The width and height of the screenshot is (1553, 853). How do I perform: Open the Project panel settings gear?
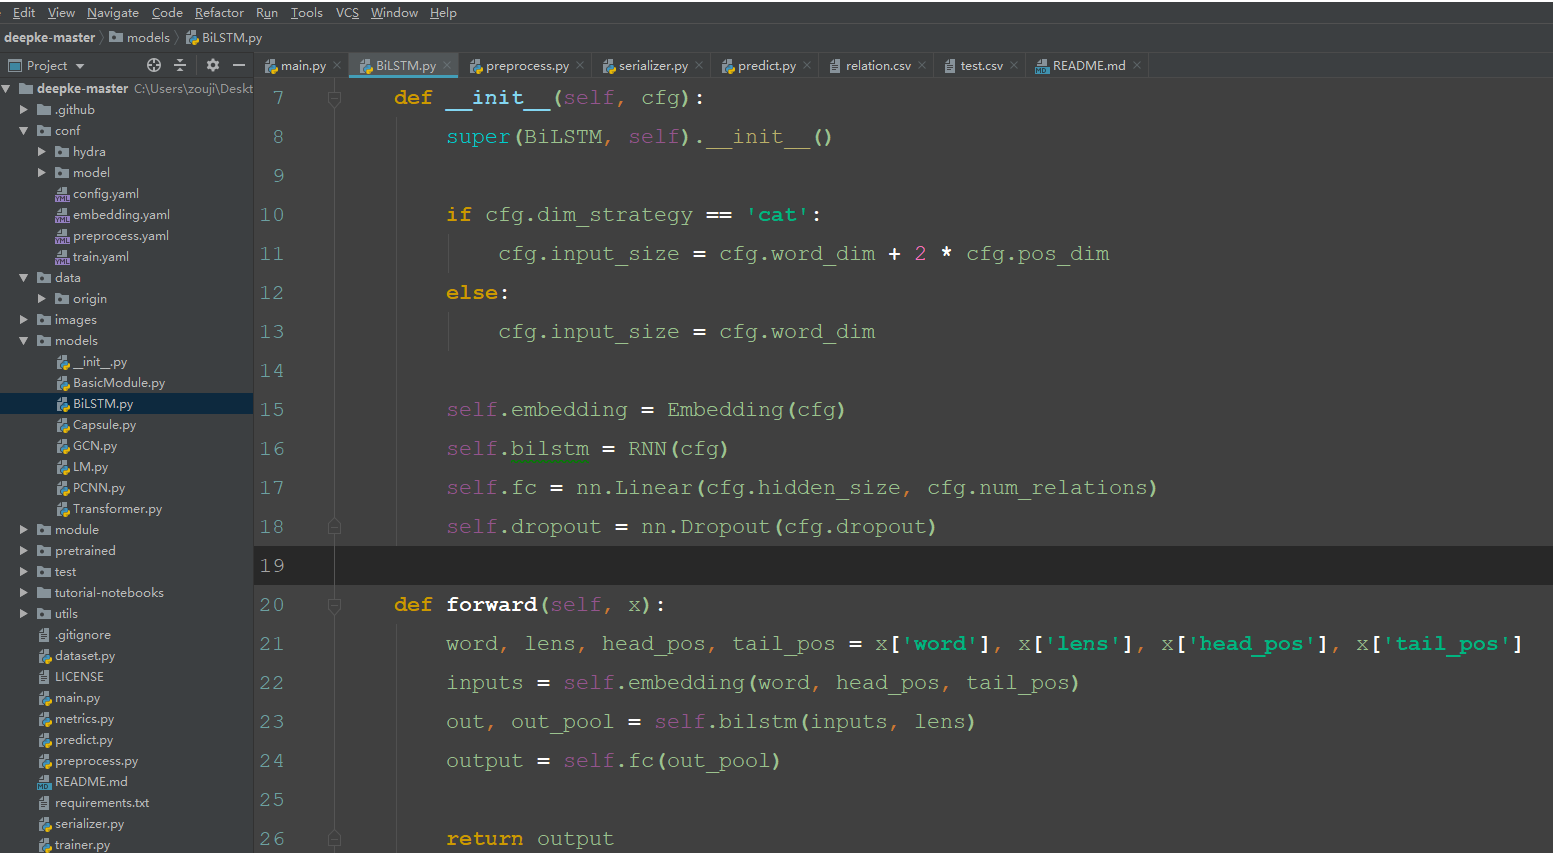212,65
